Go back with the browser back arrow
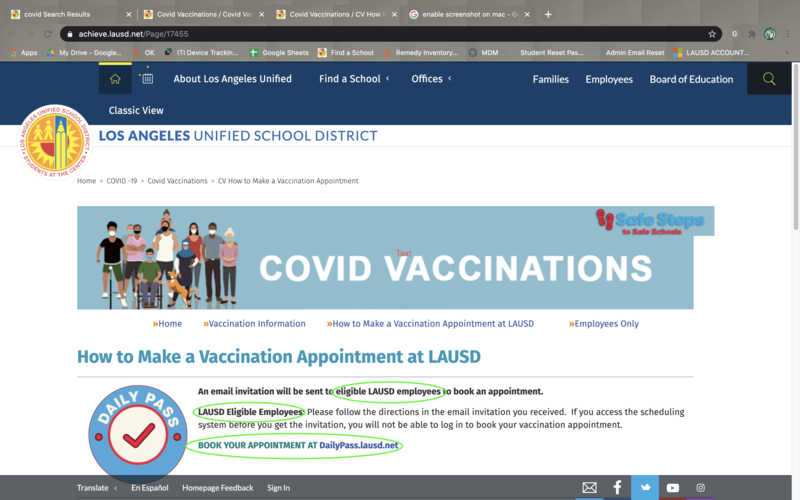The width and height of the screenshot is (800, 500). pyautogui.click(x=12, y=34)
